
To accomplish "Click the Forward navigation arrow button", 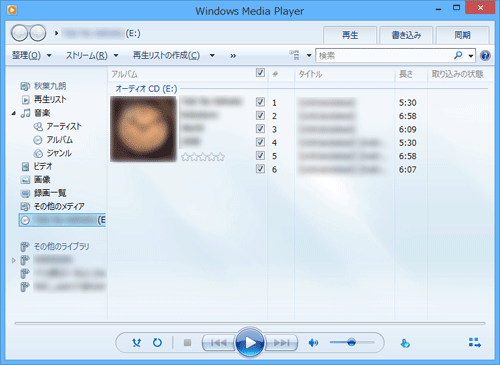I will click(x=38, y=33).
